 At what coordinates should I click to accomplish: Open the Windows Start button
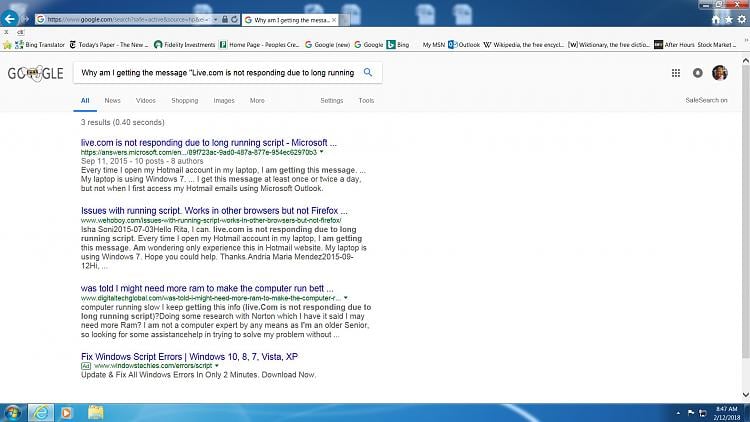point(12,412)
